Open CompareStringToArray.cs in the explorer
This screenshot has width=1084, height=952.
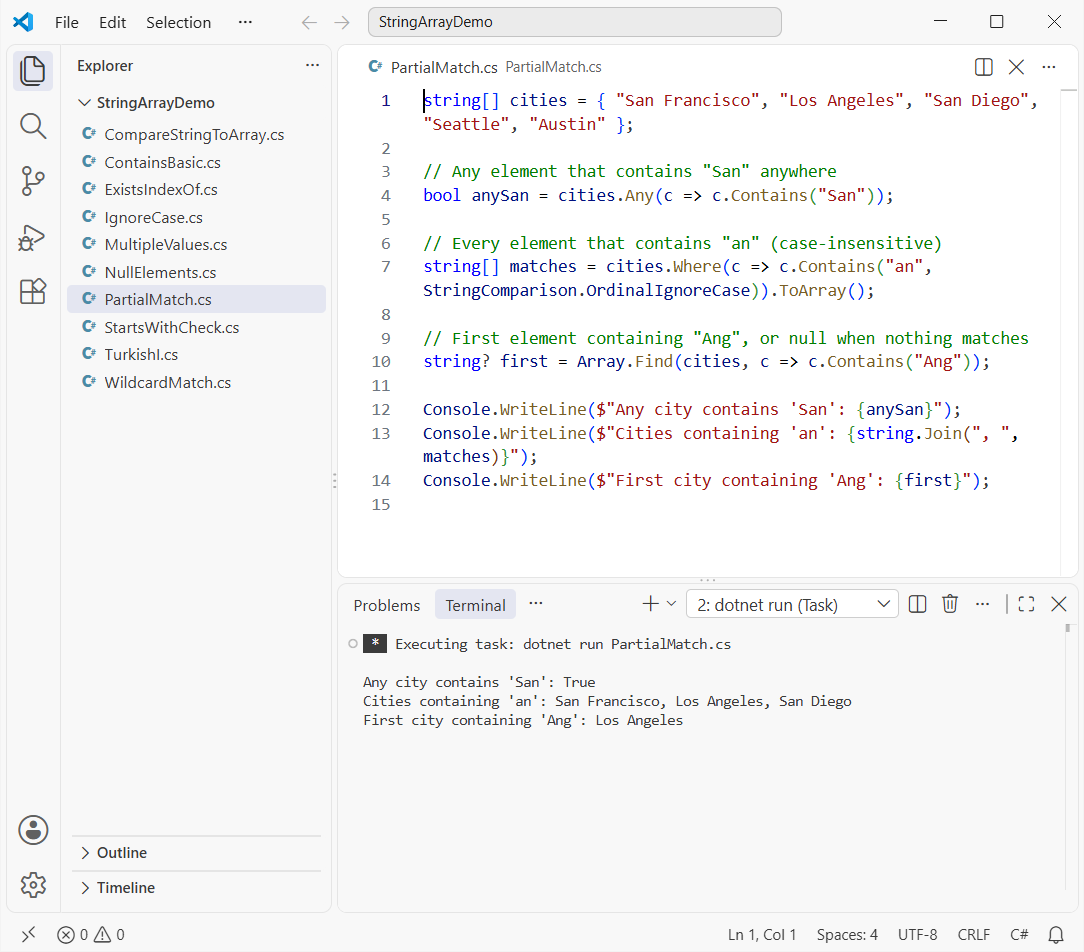(194, 135)
